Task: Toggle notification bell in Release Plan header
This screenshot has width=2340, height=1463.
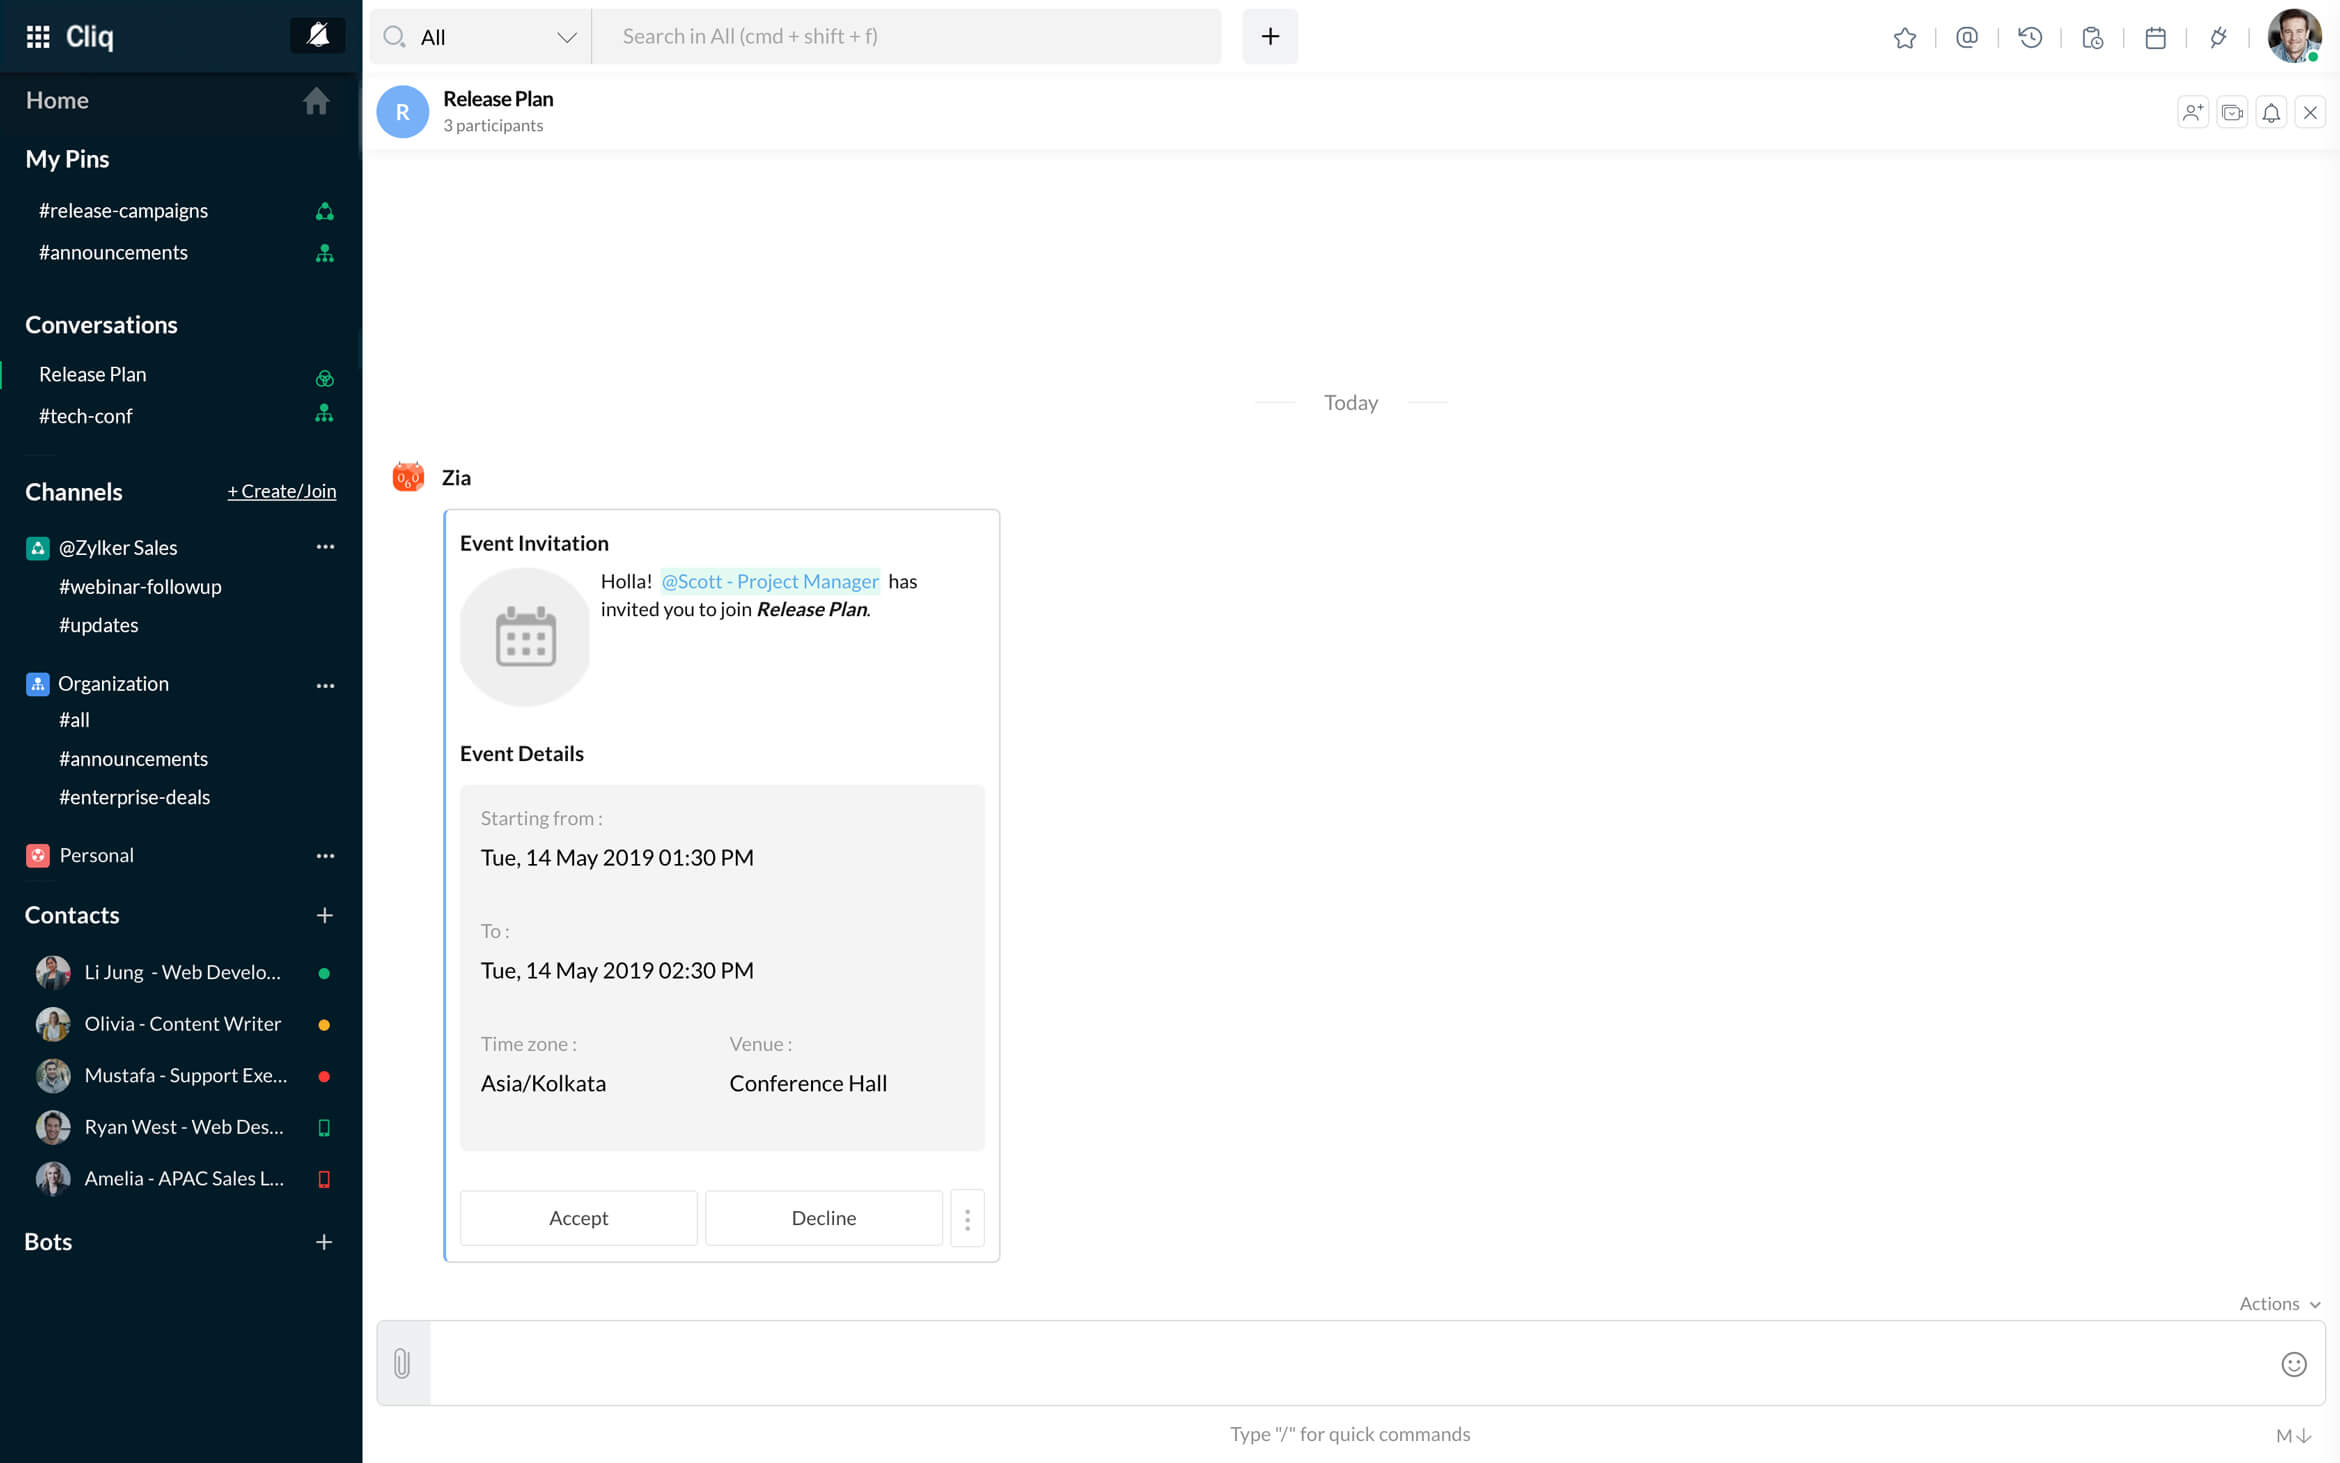Action: (x=2271, y=111)
